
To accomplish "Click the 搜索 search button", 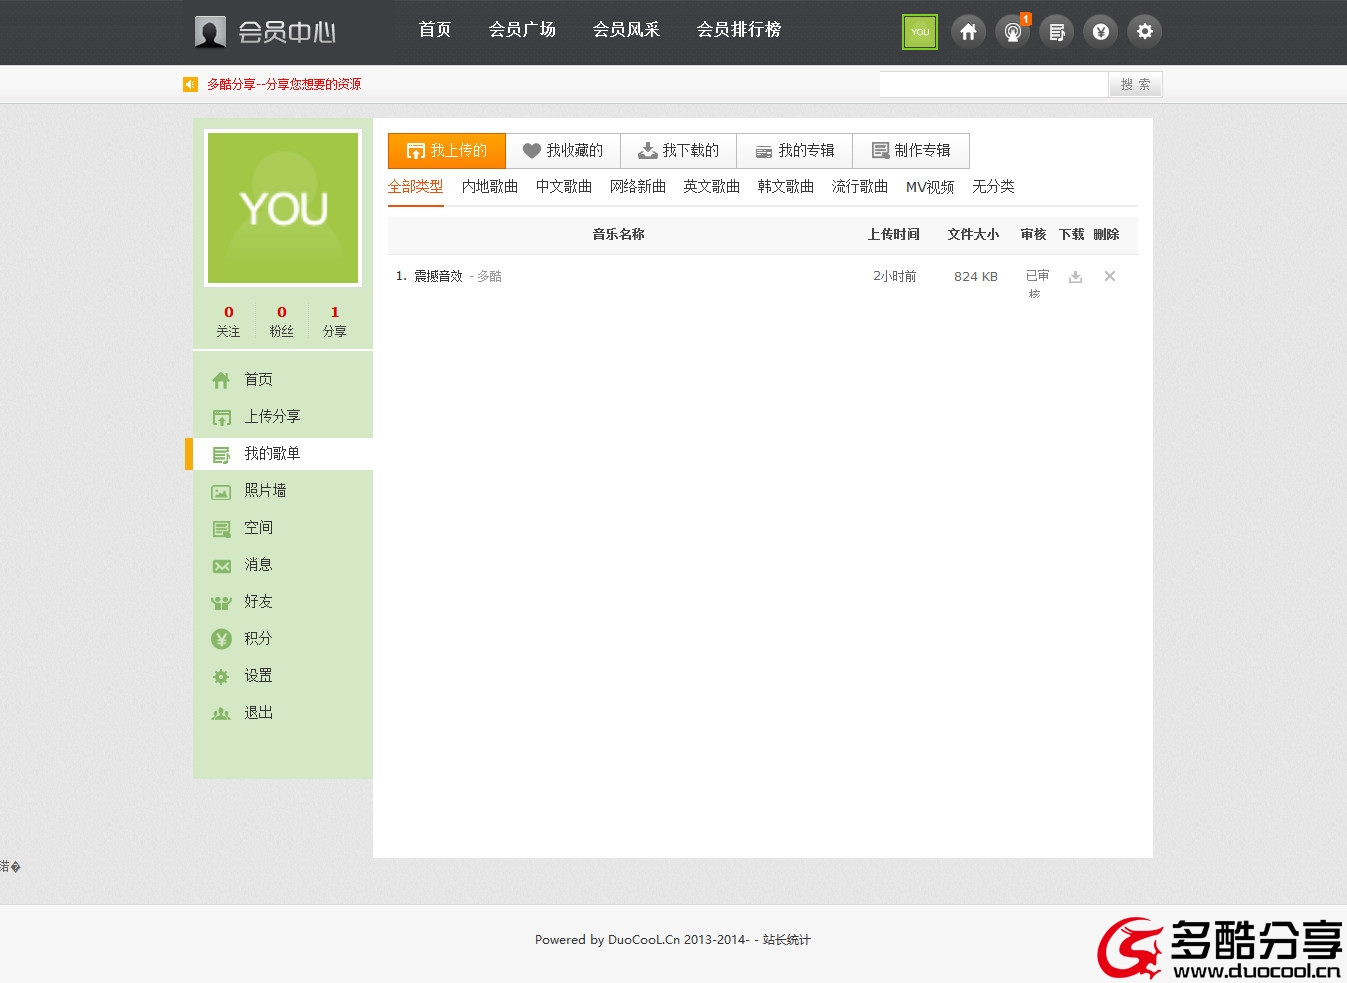I will [x=1136, y=85].
